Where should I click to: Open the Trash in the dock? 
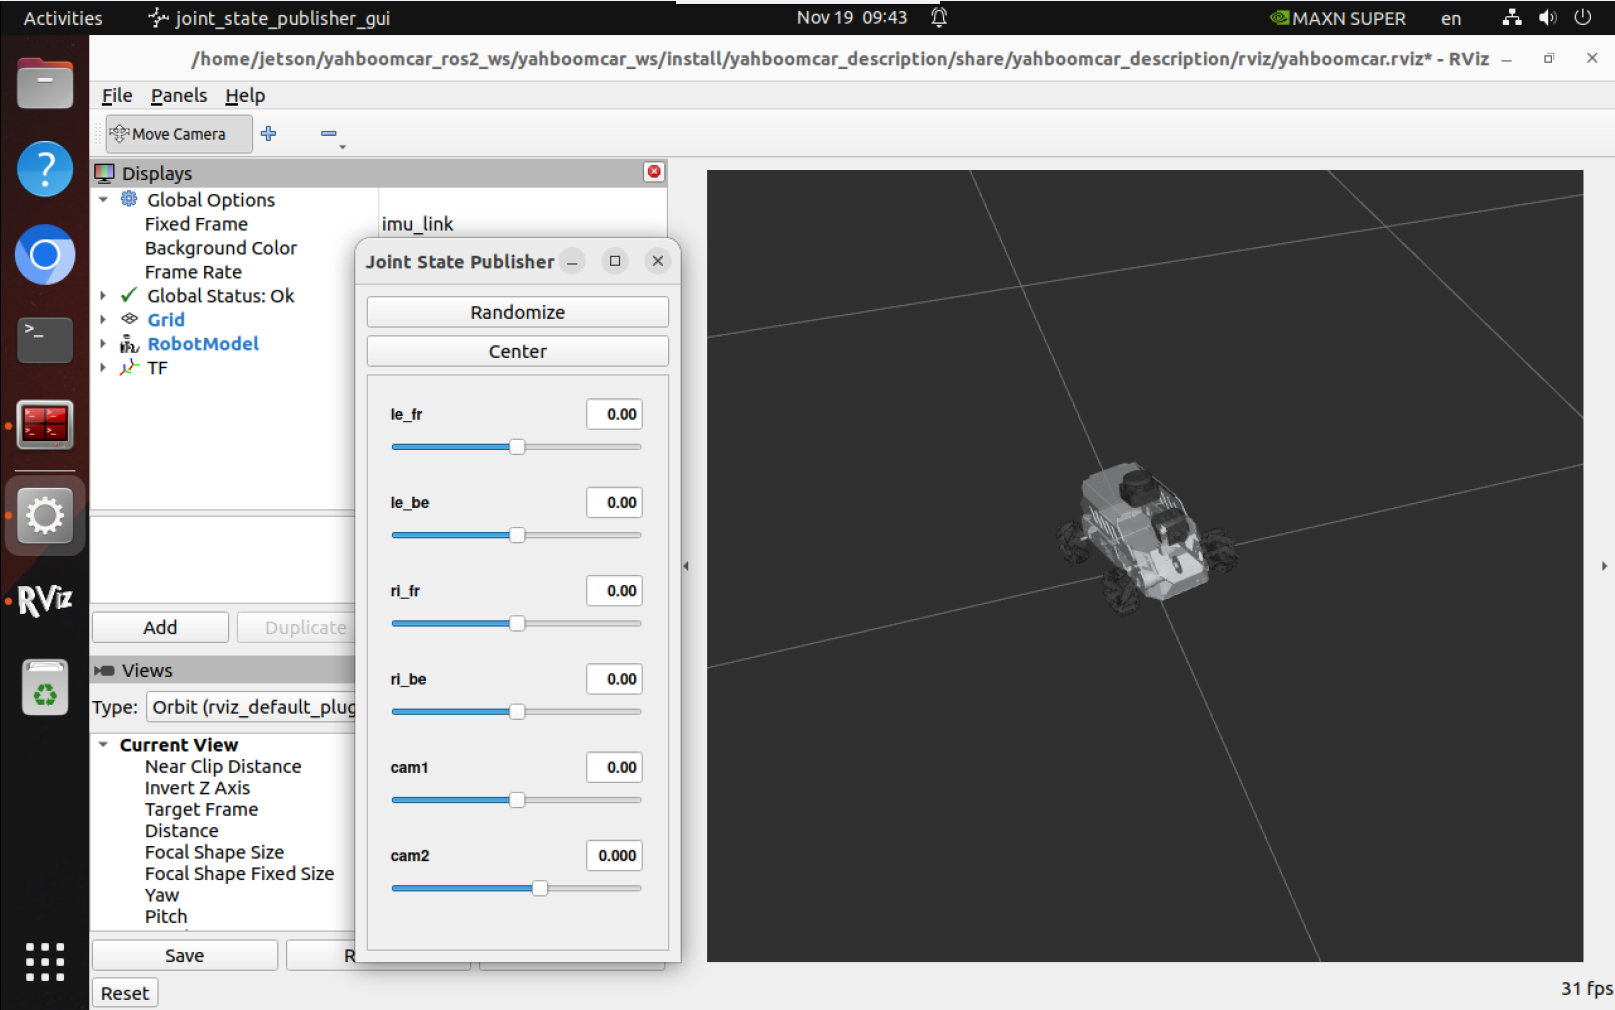pos(45,687)
